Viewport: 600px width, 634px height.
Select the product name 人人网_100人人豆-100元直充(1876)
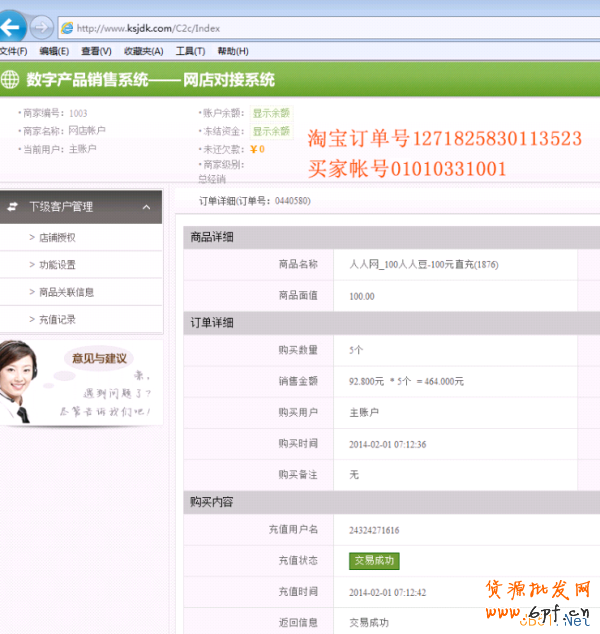424,264
